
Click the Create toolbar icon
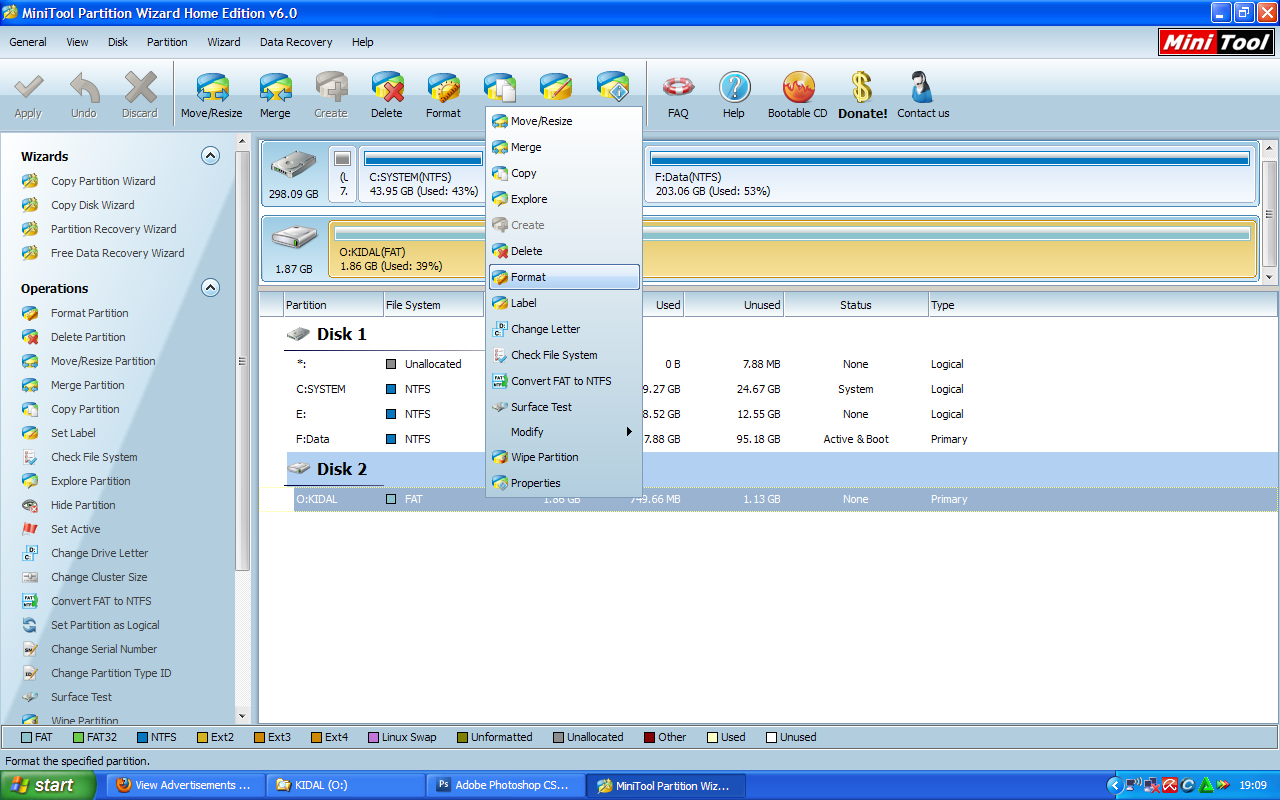click(331, 88)
